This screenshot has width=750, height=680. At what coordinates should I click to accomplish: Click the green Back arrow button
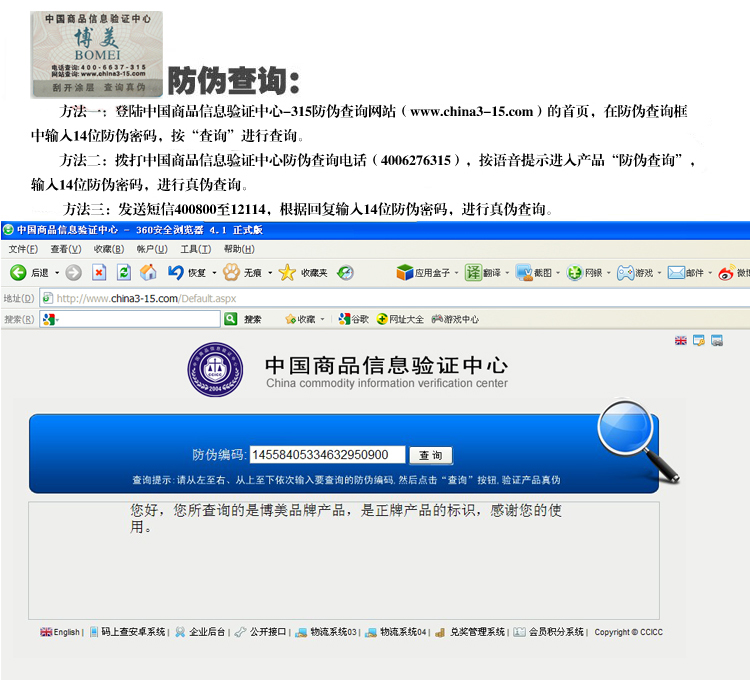18,273
